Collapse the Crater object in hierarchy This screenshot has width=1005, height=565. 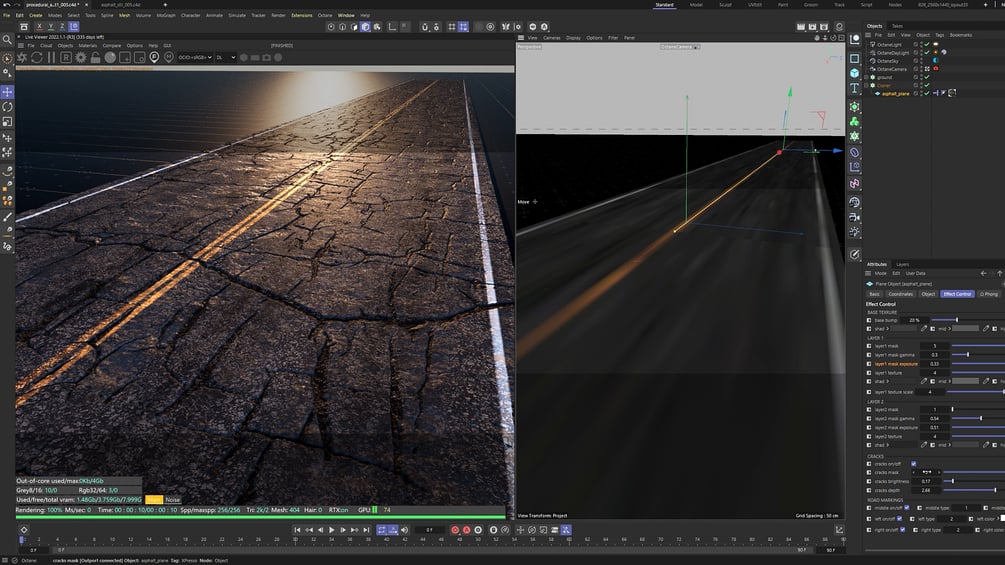click(x=868, y=85)
